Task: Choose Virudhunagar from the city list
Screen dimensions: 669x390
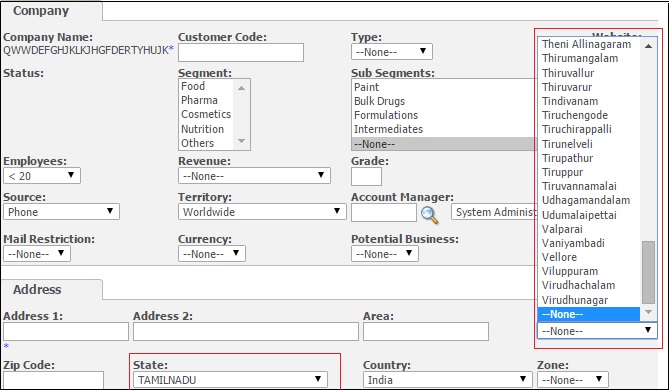Action: tap(589, 300)
